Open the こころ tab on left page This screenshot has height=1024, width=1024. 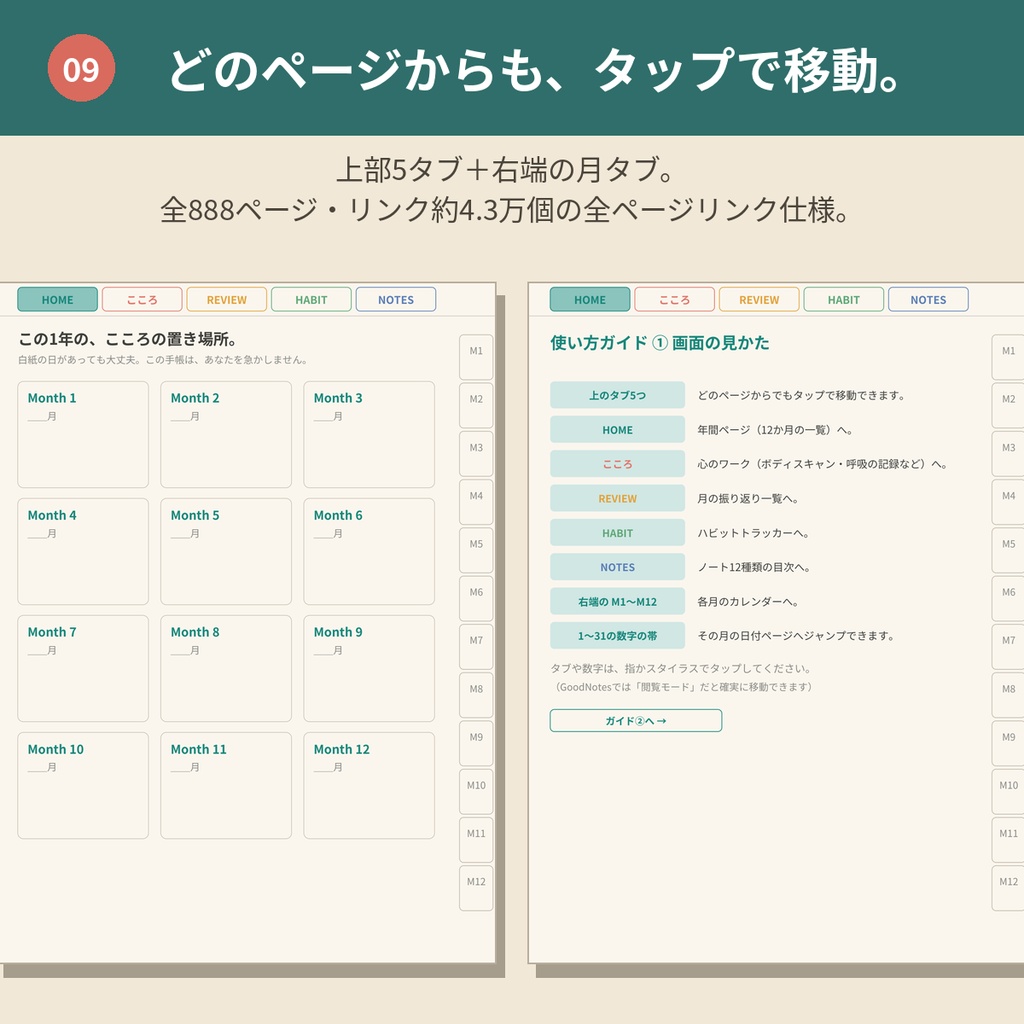[x=142, y=300]
